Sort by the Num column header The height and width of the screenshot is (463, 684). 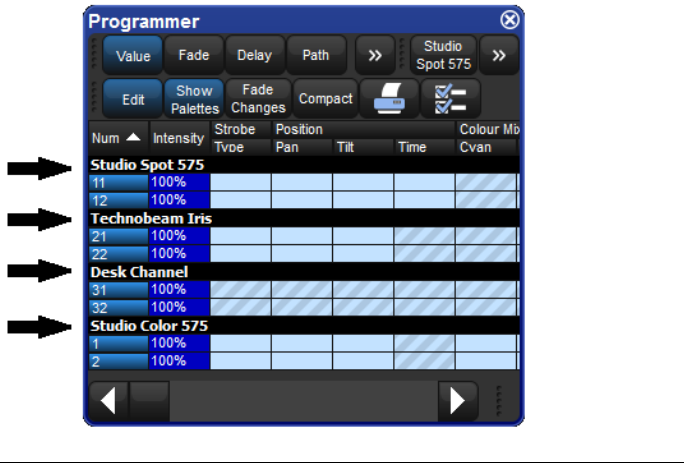(119, 138)
